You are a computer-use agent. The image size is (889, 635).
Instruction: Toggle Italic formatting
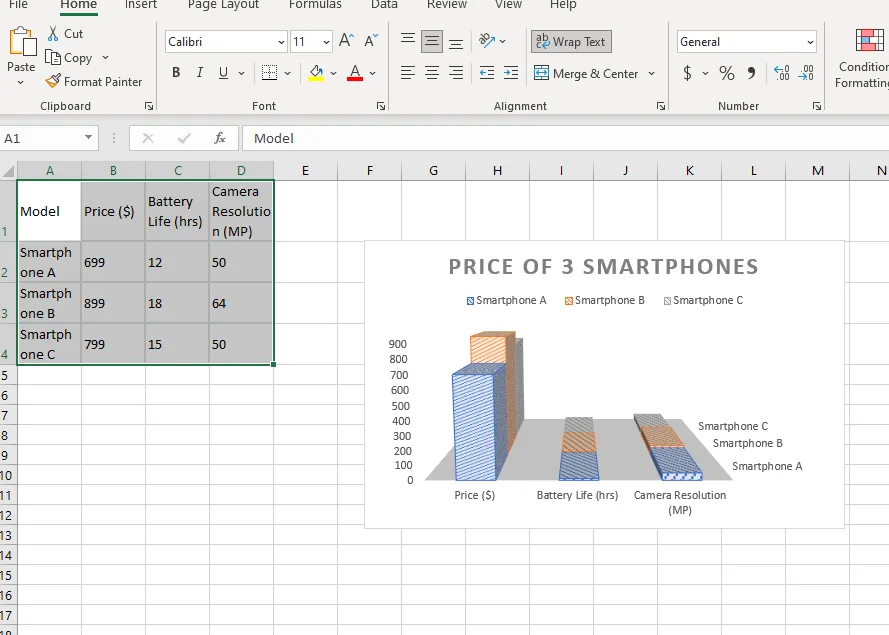(x=199, y=73)
